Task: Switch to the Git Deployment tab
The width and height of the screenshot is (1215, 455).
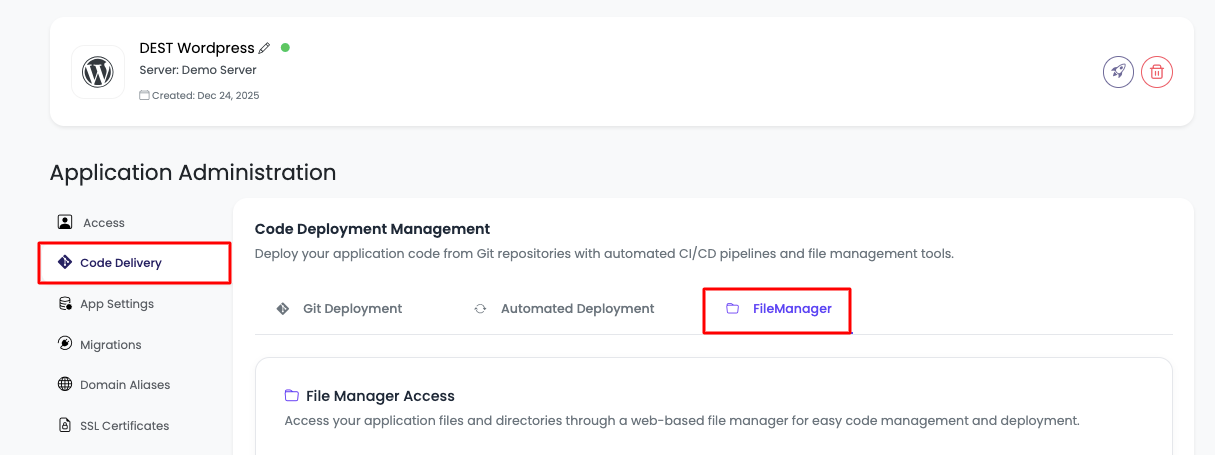Action: pyautogui.click(x=339, y=309)
